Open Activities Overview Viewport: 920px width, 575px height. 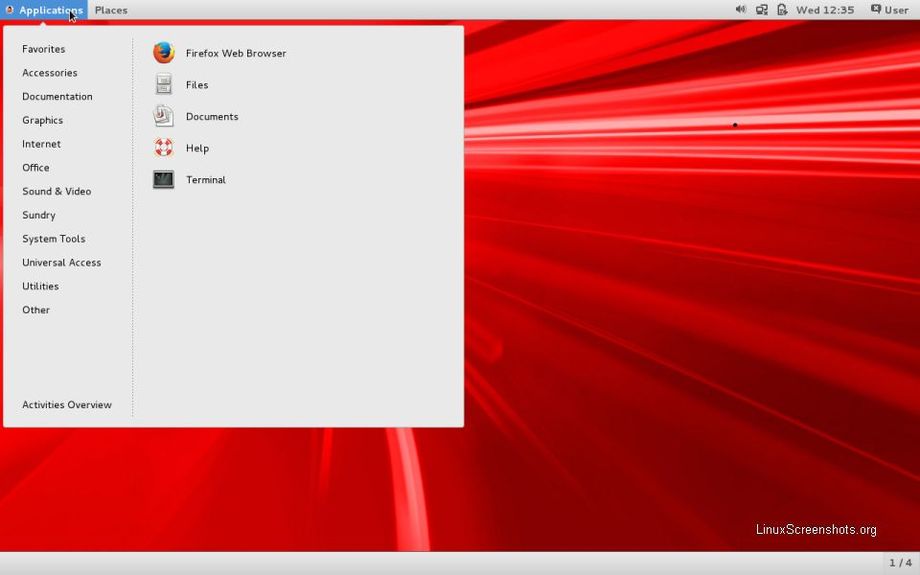tap(67, 405)
